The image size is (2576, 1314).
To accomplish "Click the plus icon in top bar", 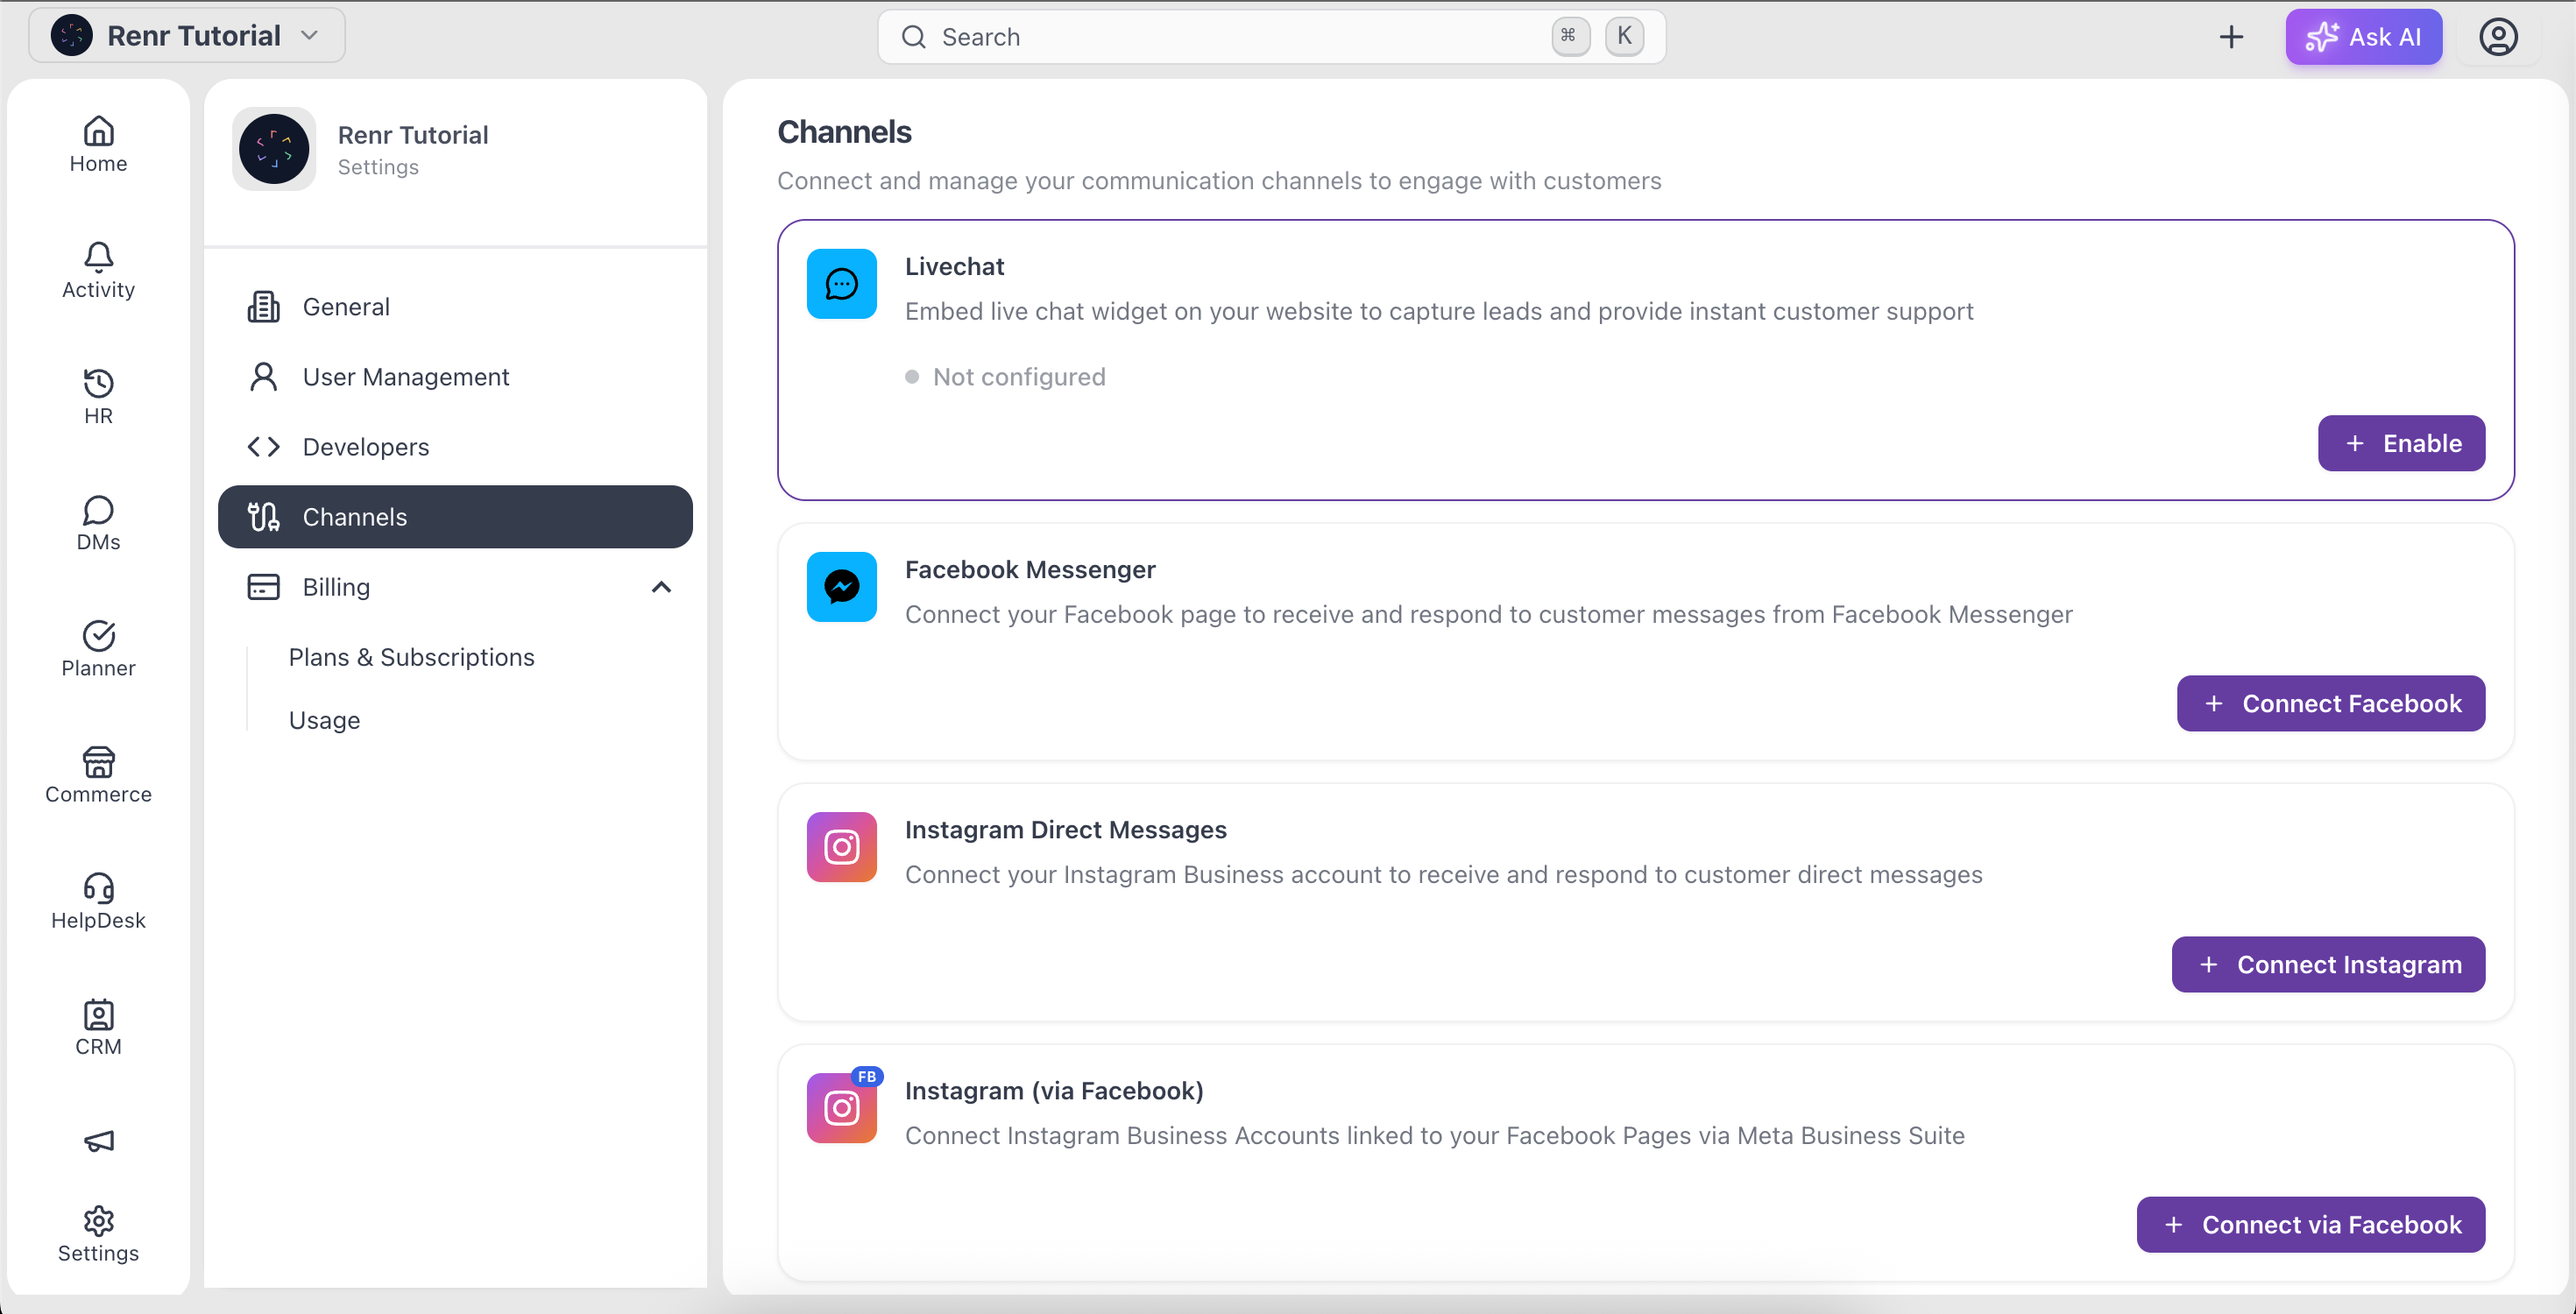I will pos(2230,37).
